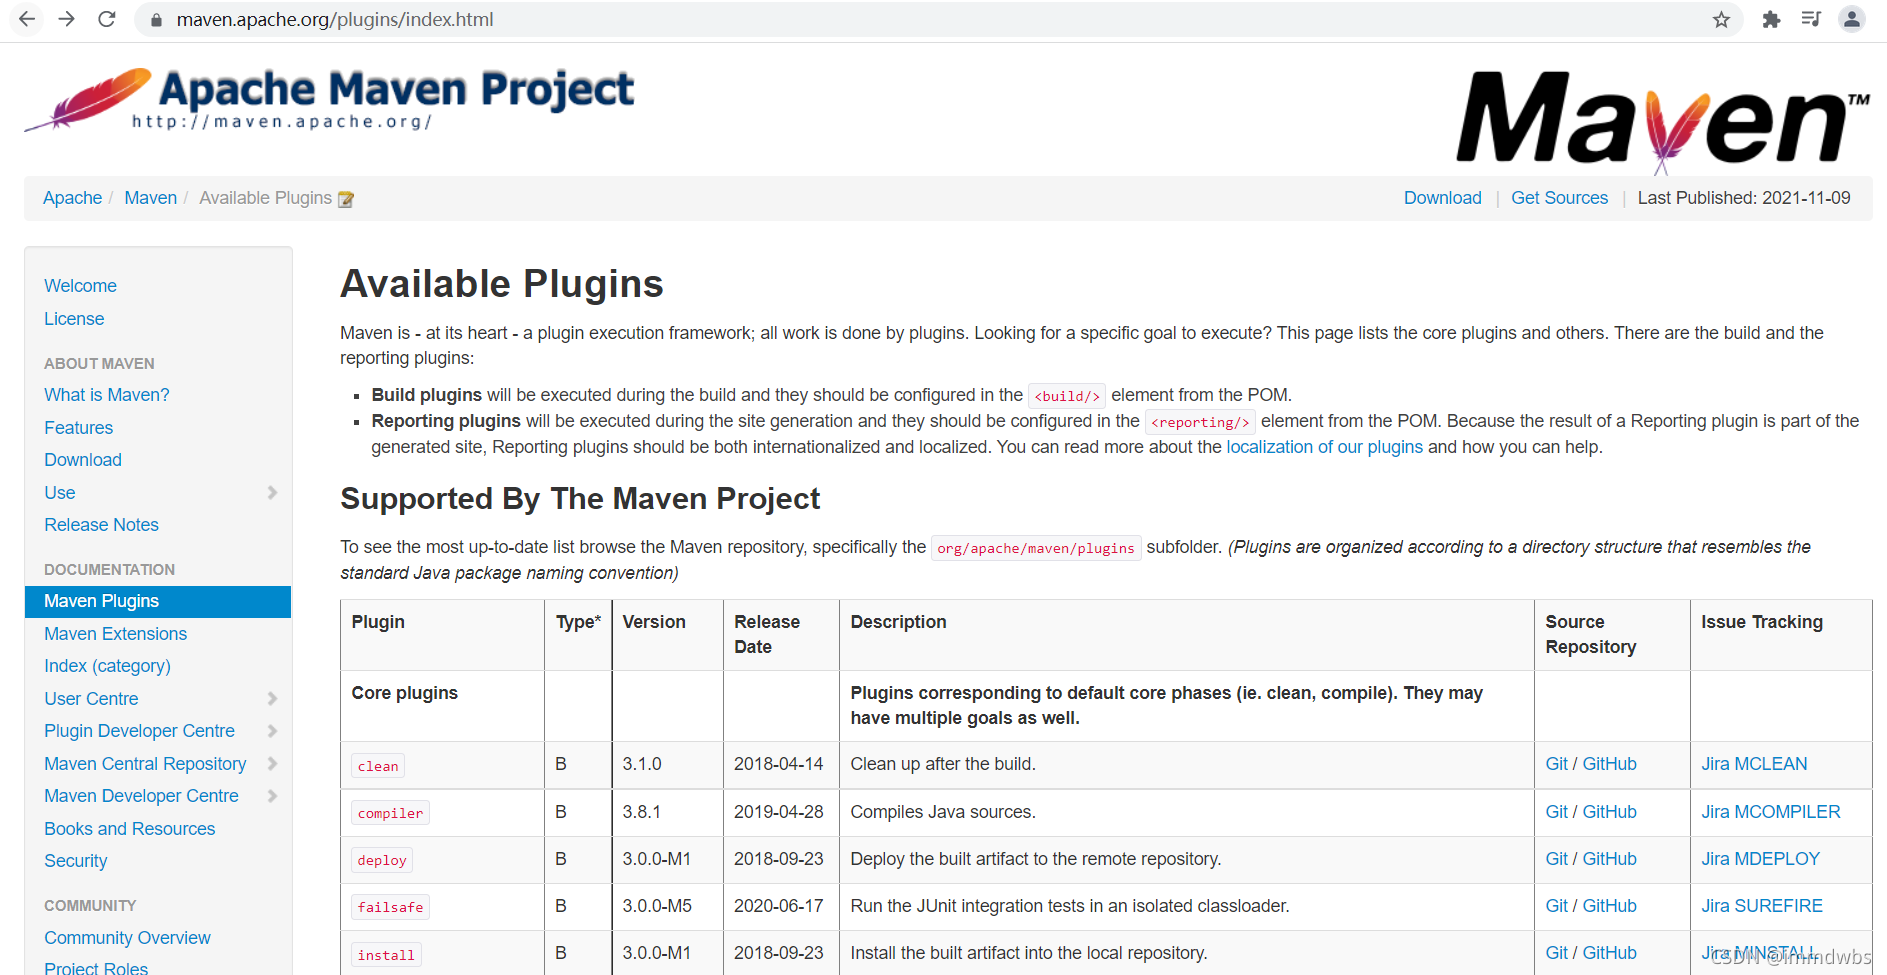Open the compiler plugin link
Viewport: 1887px width, 975px height.
390,813
